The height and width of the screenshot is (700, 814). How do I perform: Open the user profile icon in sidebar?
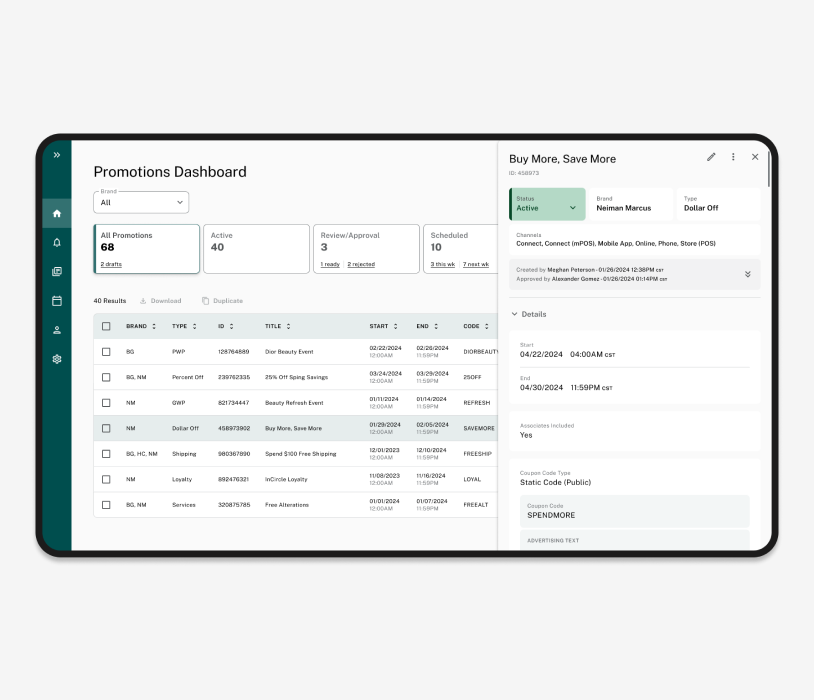[57, 329]
